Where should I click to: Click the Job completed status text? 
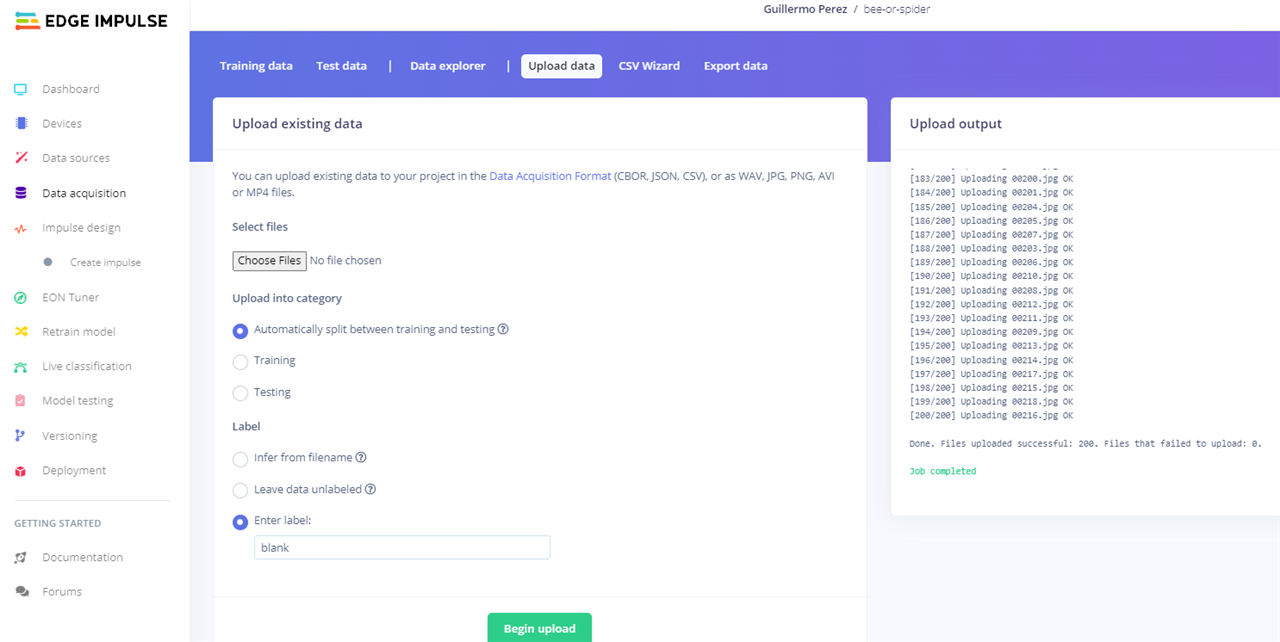tap(943, 471)
